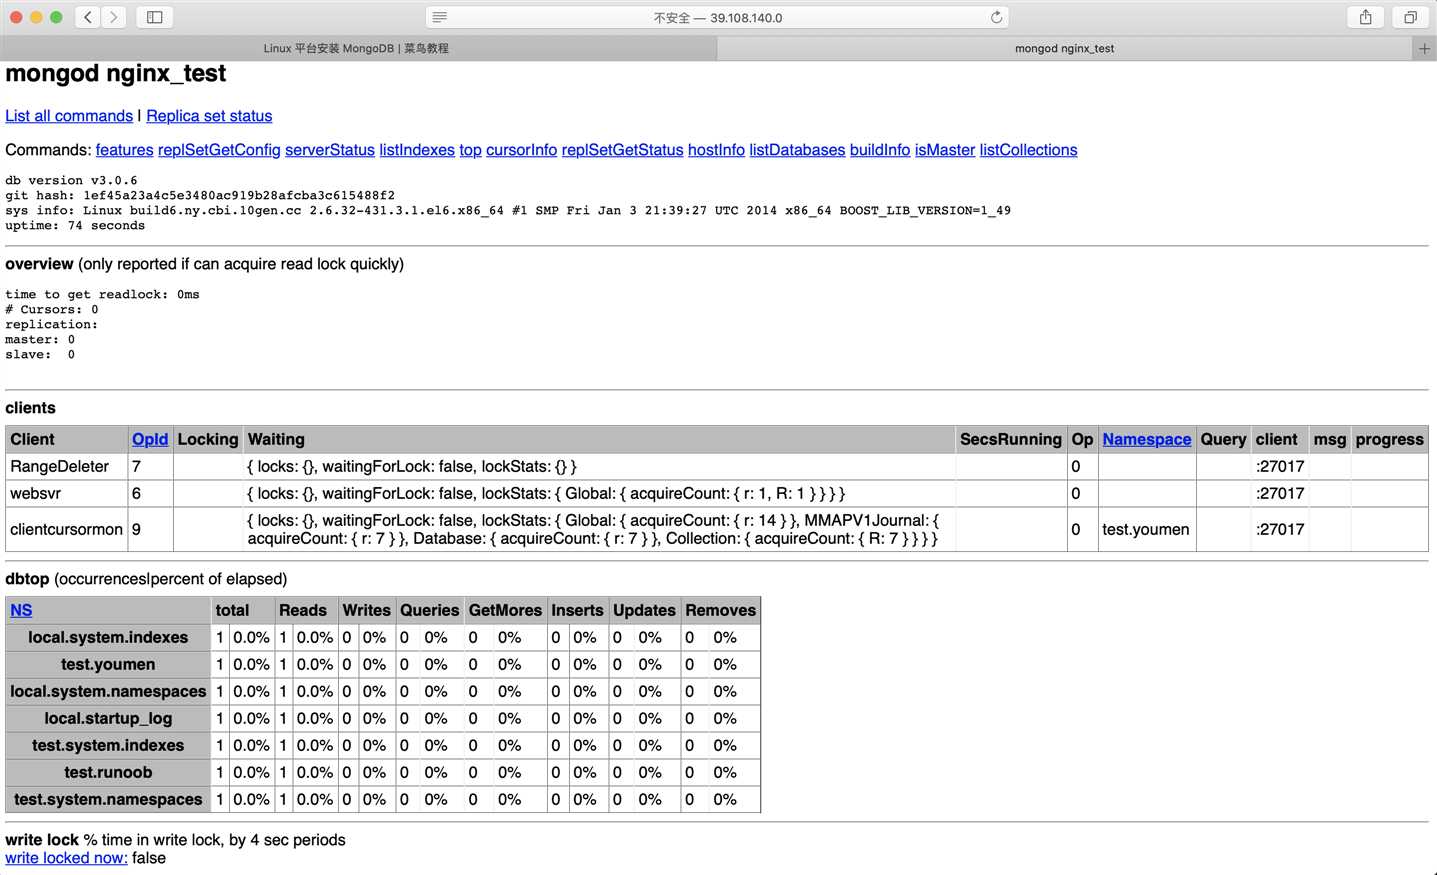
Task: Open Reader view icon in address bar
Action: 440,17
